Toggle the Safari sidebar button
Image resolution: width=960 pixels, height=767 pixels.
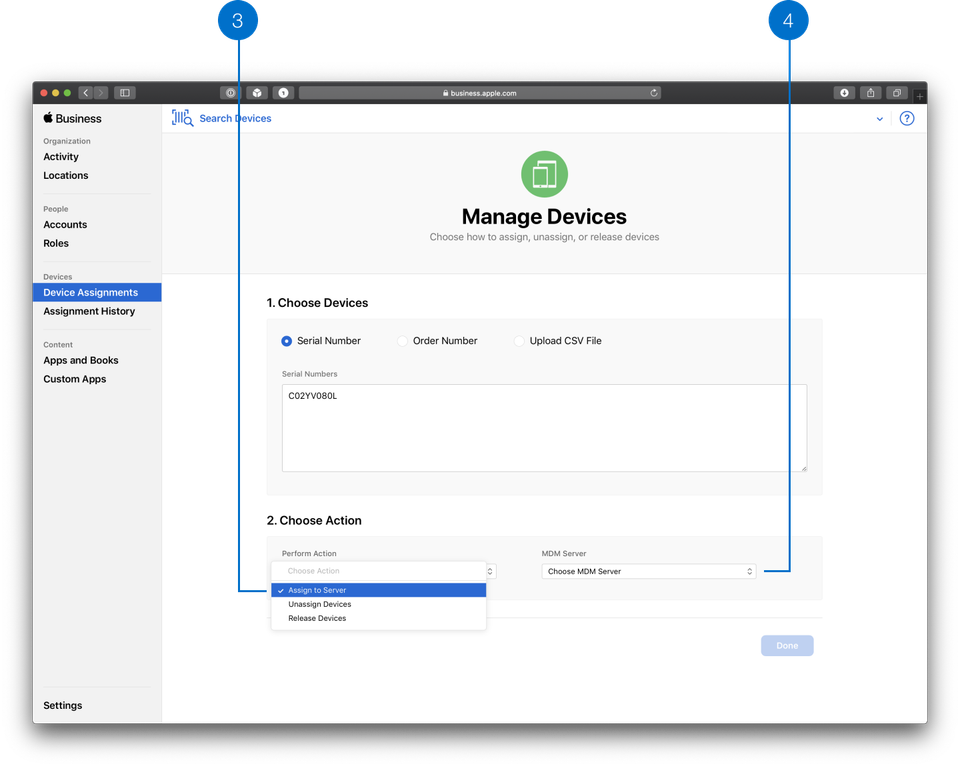pyautogui.click(x=125, y=93)
